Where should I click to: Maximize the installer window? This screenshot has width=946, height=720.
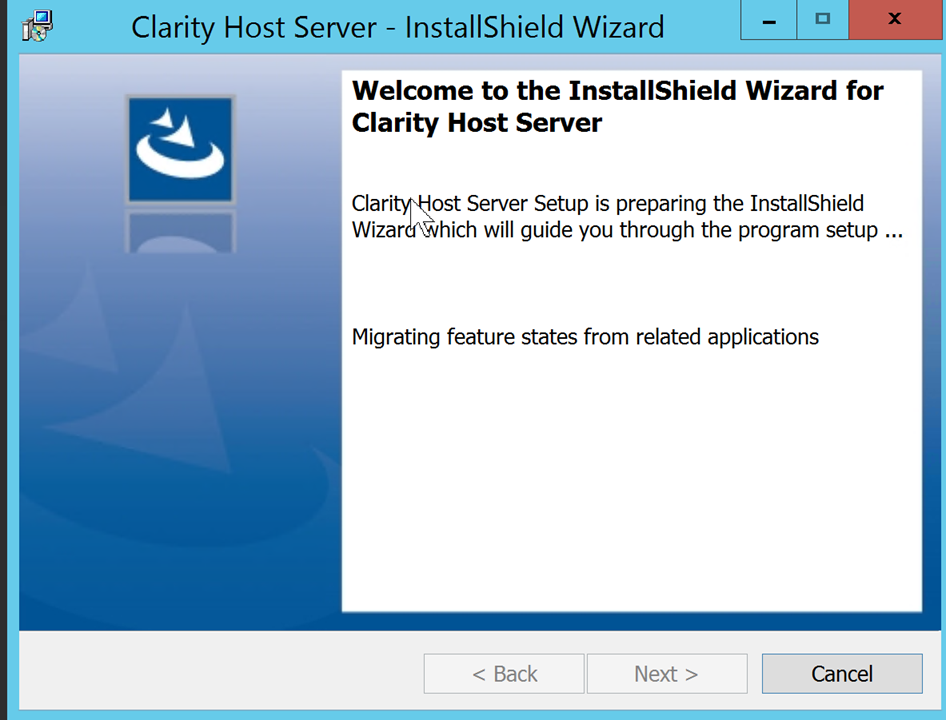(822, 20)
